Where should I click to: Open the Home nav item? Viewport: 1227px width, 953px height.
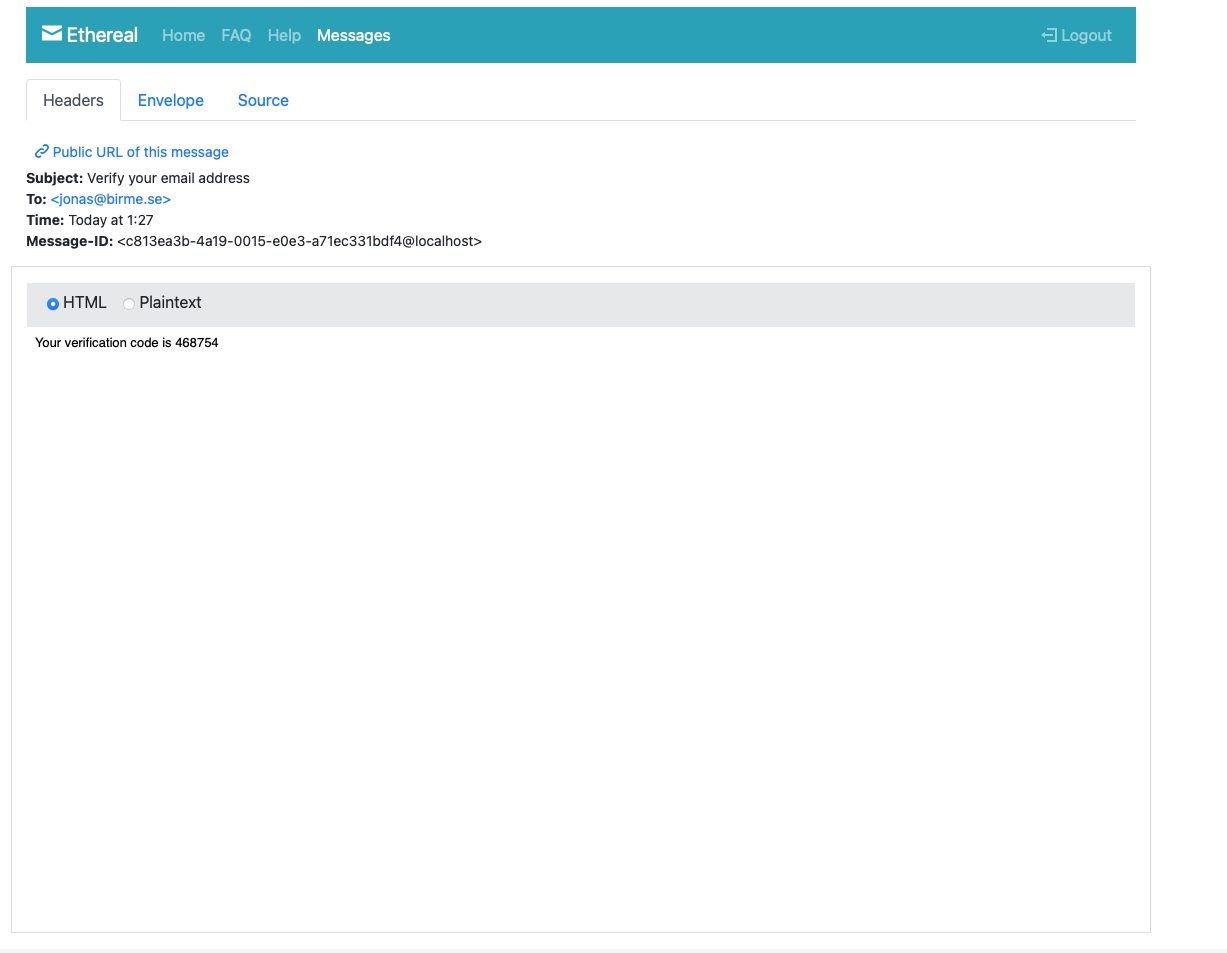183,35
